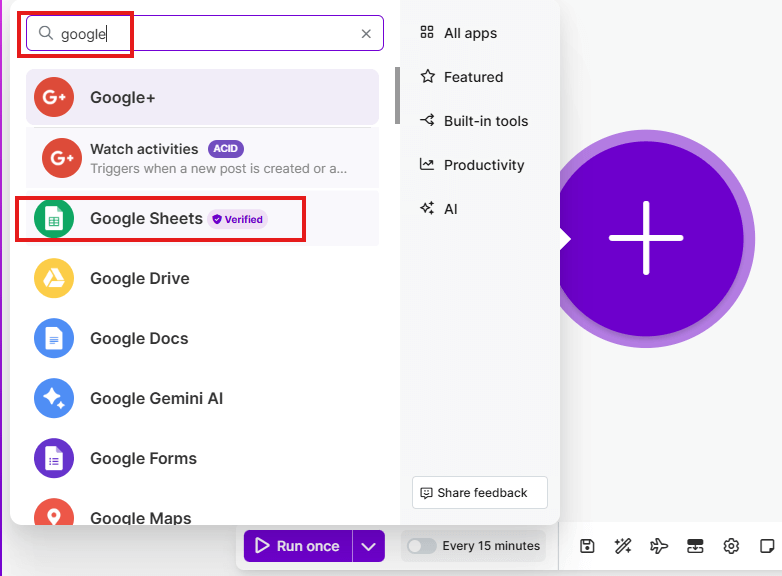
Task: Click the magnifier search icon
Action: (x=46, y=33)
